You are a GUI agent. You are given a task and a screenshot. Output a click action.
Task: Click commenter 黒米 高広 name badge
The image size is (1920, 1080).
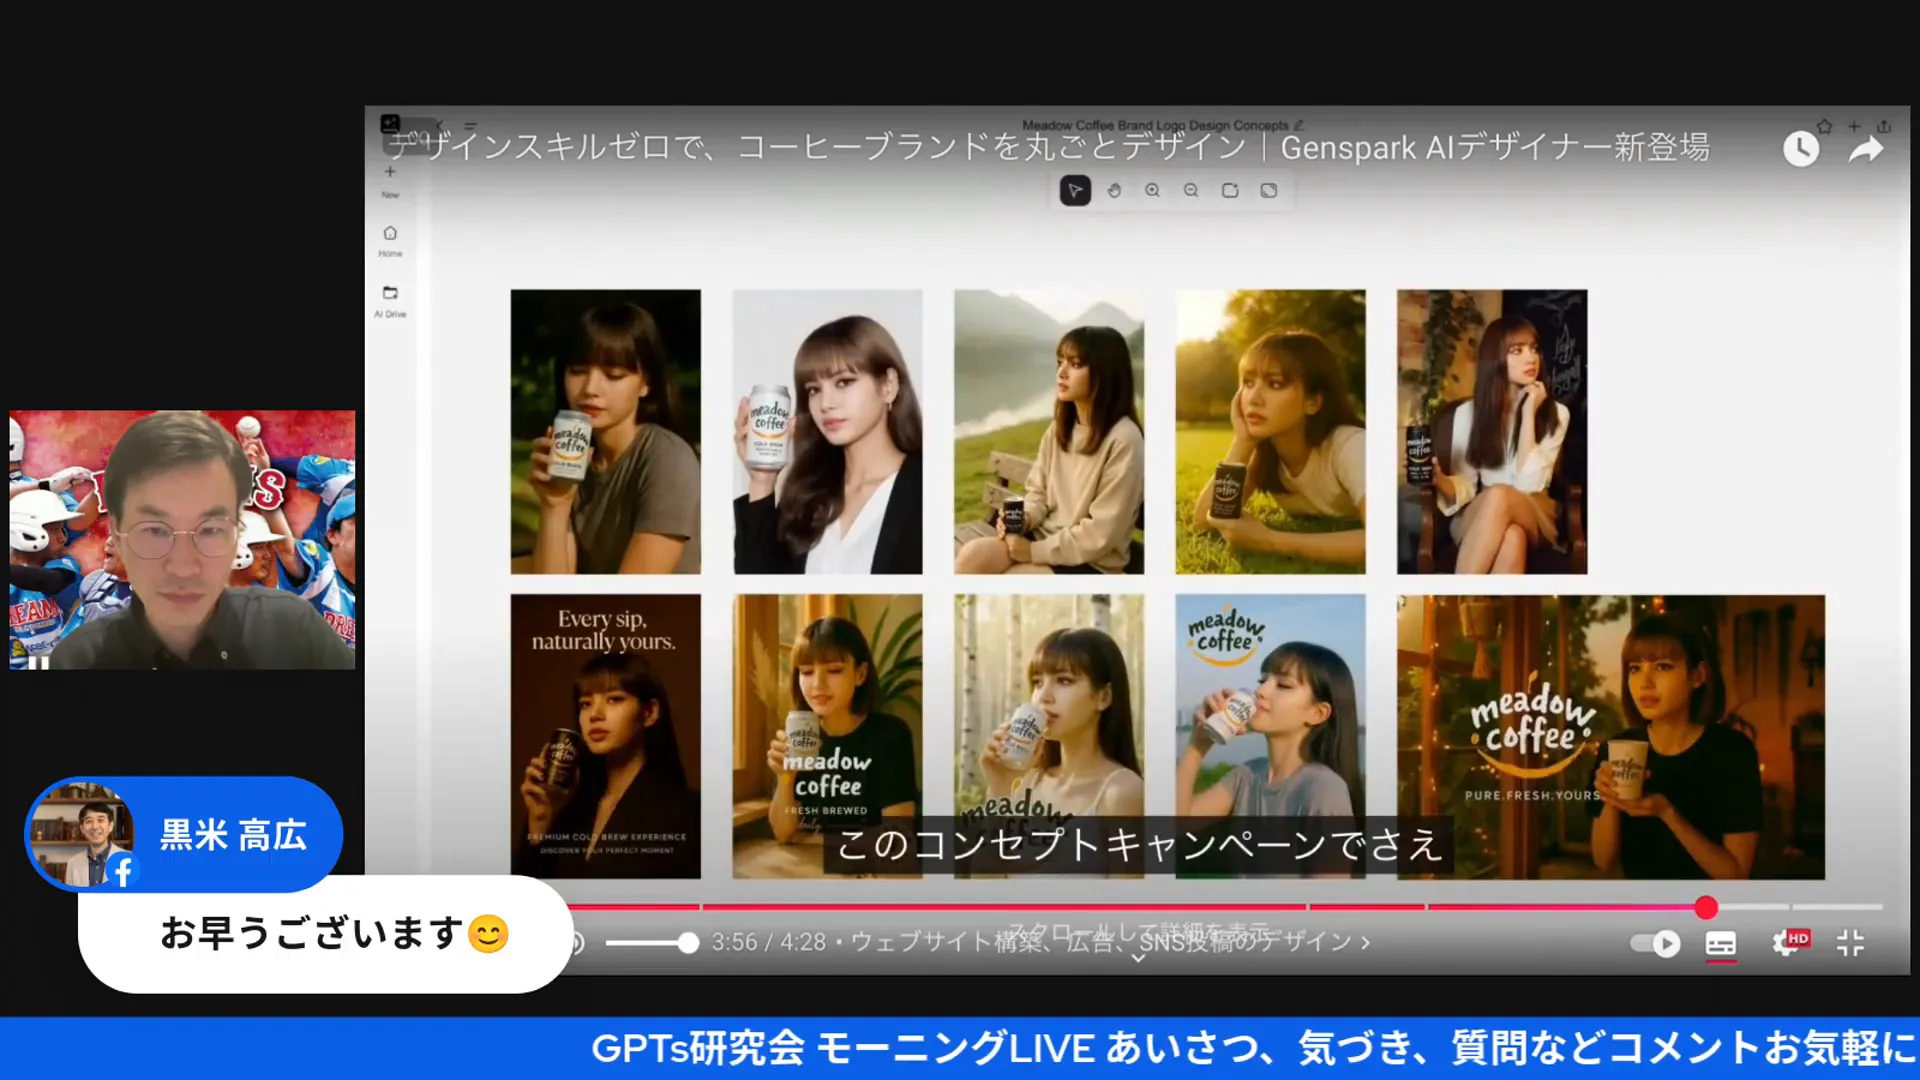coord(233,835)
